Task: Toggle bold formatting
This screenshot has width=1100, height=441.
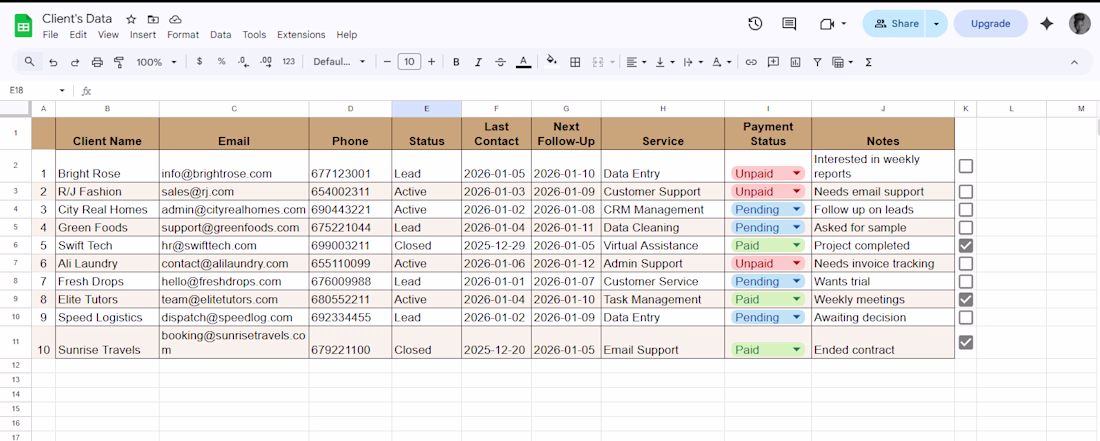Action: (x=456, y=62)
